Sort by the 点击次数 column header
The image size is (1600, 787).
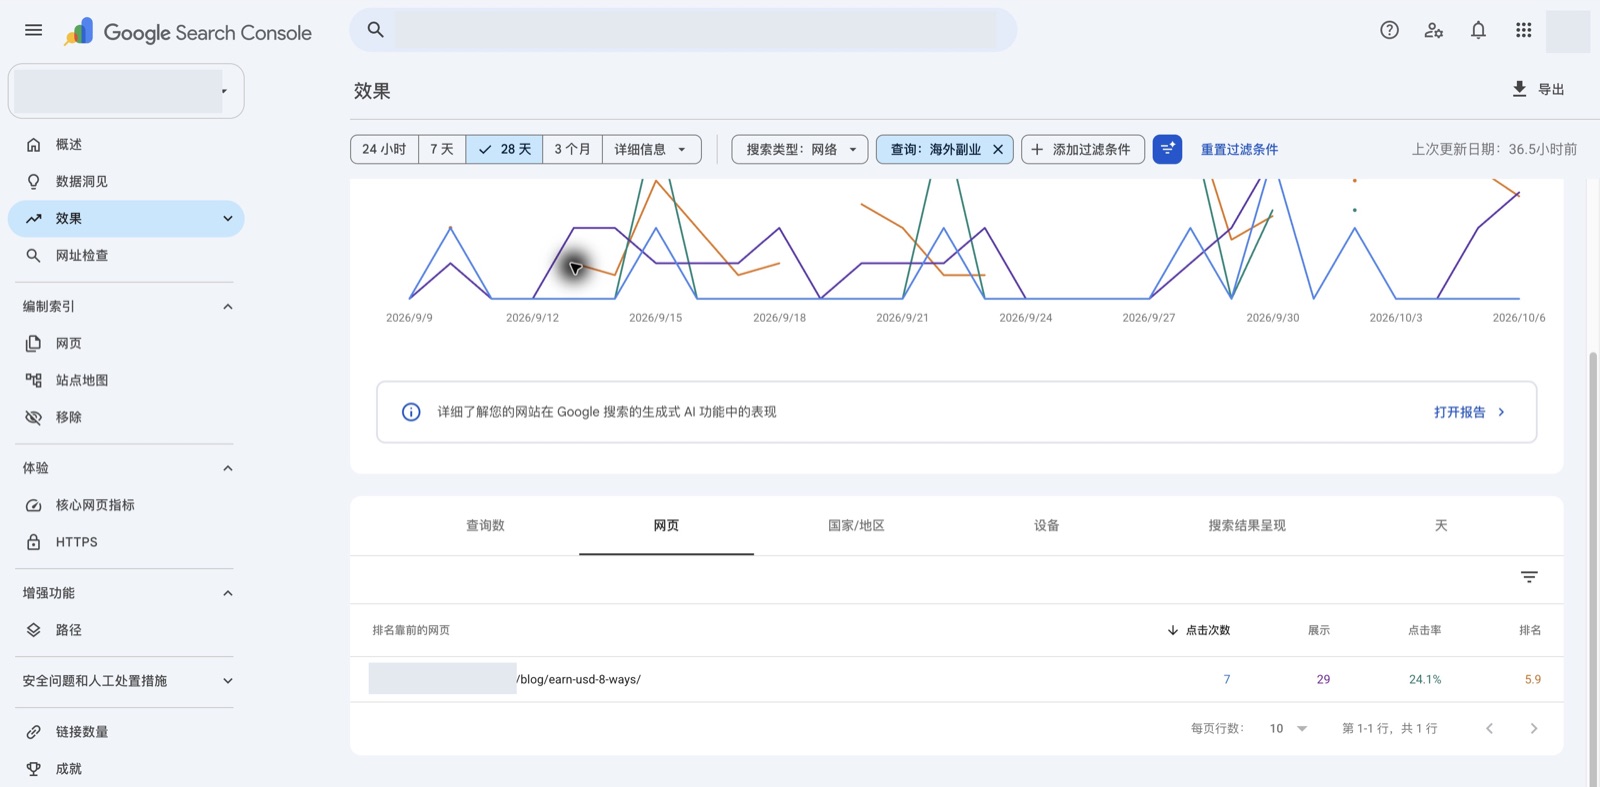tap(1199, 630)
